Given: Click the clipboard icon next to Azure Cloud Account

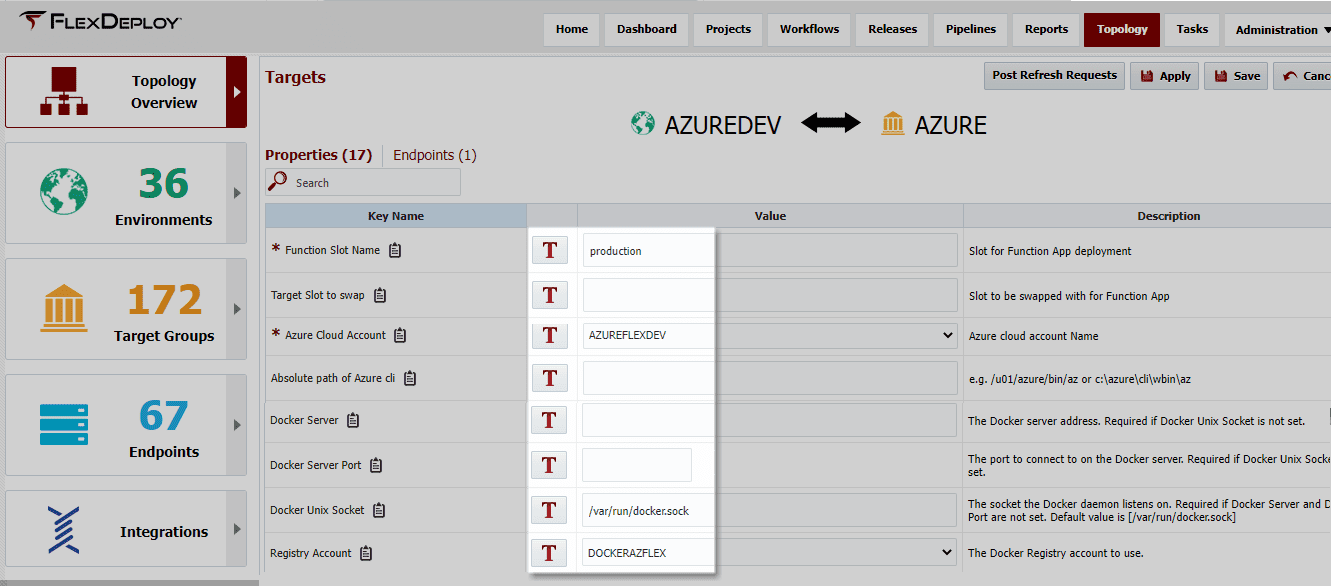Looking at the screenshot, I should 400,335.
